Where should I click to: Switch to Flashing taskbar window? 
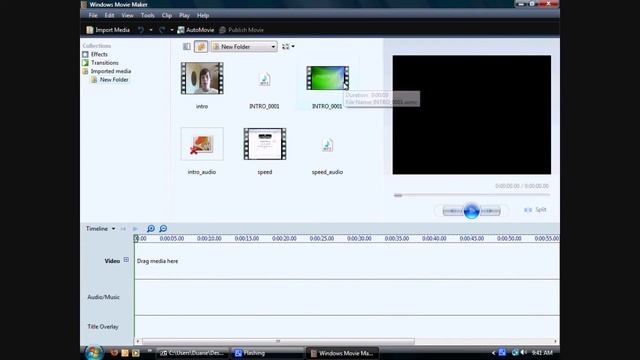point(268,353)
